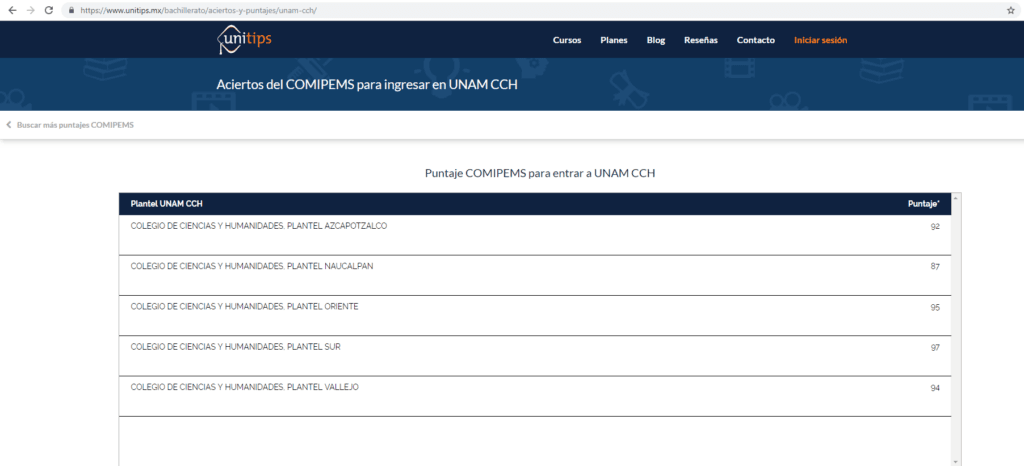The width and height of the screenshot is (1024, 466).
Task: Open the Planes menu item
Action: [x=613, y=40]
